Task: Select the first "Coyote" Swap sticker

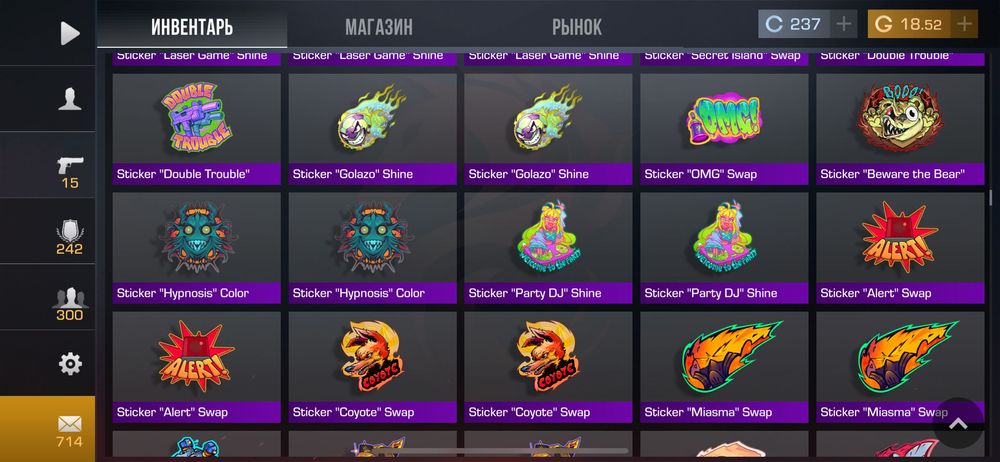Action: click(x=372, y=368)
